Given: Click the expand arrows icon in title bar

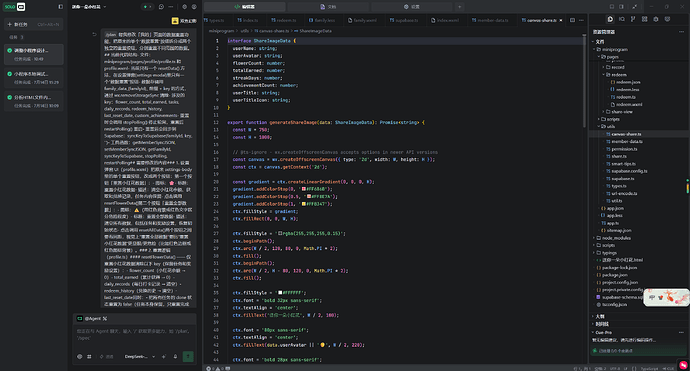Looking at the screenshot, I should (x=634, y=7).
